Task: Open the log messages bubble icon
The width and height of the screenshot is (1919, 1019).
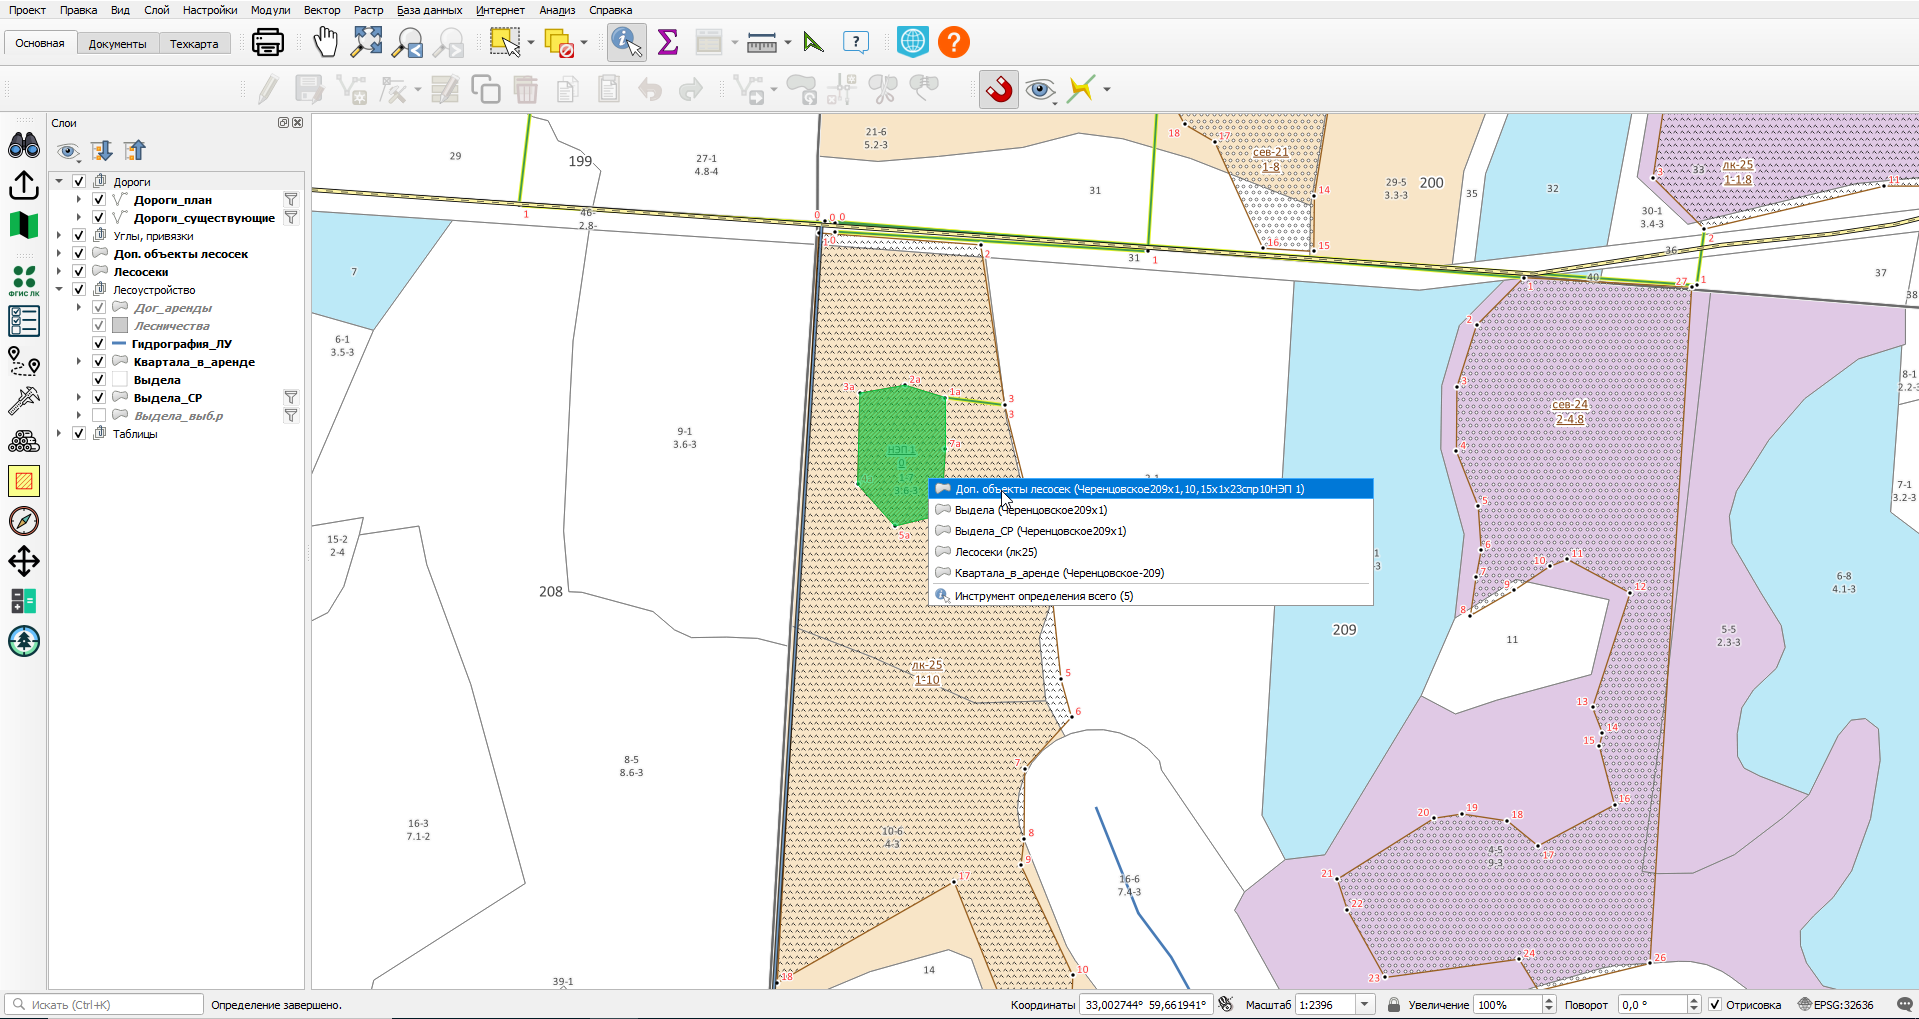Action: click(x=1905, y=1004)
